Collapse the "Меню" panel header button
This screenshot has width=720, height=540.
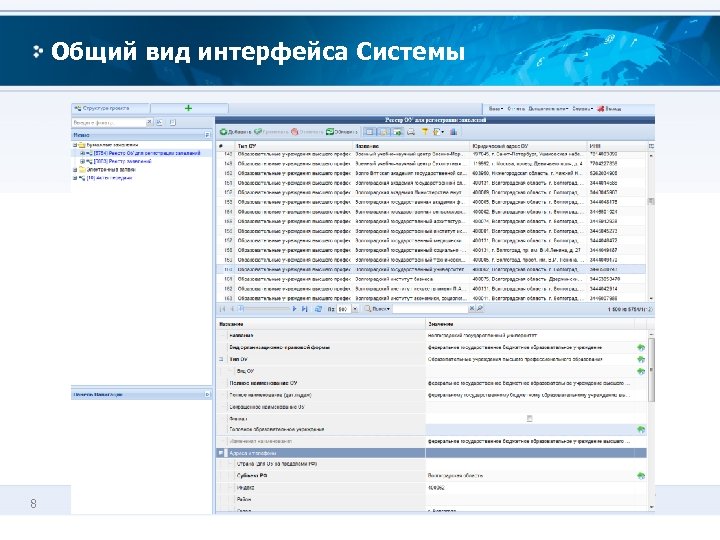207,135
